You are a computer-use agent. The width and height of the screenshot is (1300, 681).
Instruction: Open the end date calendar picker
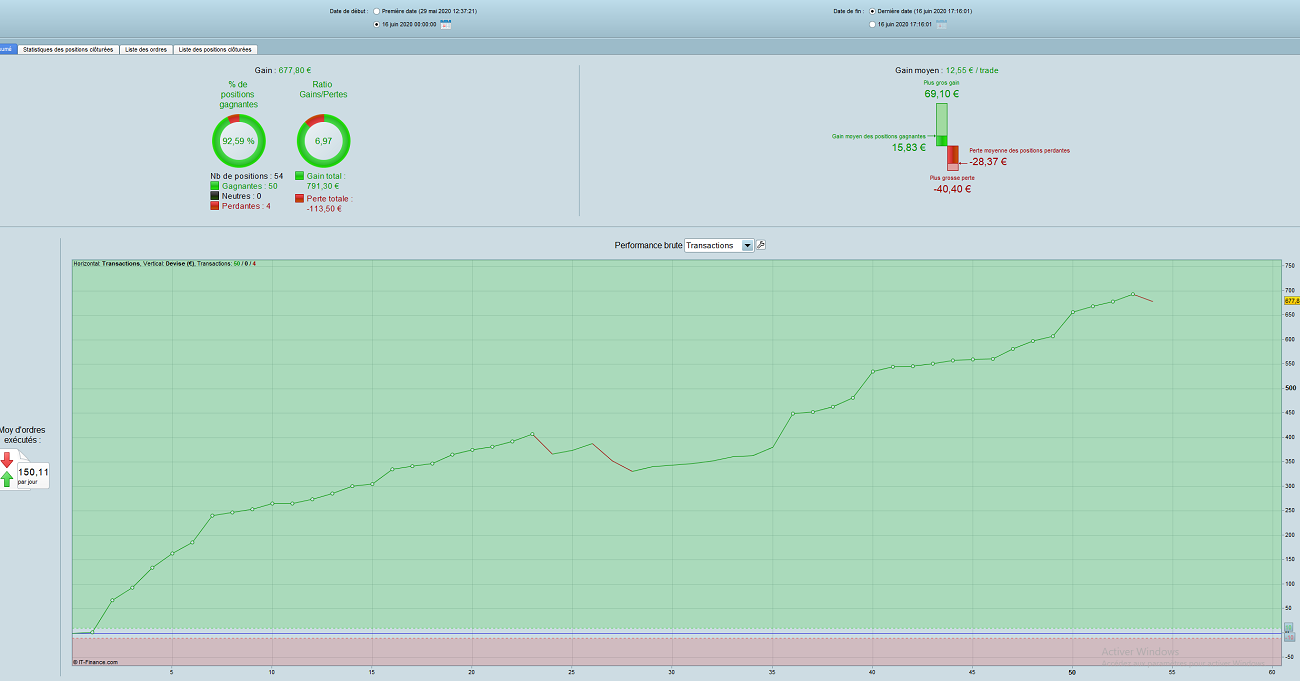942,24
